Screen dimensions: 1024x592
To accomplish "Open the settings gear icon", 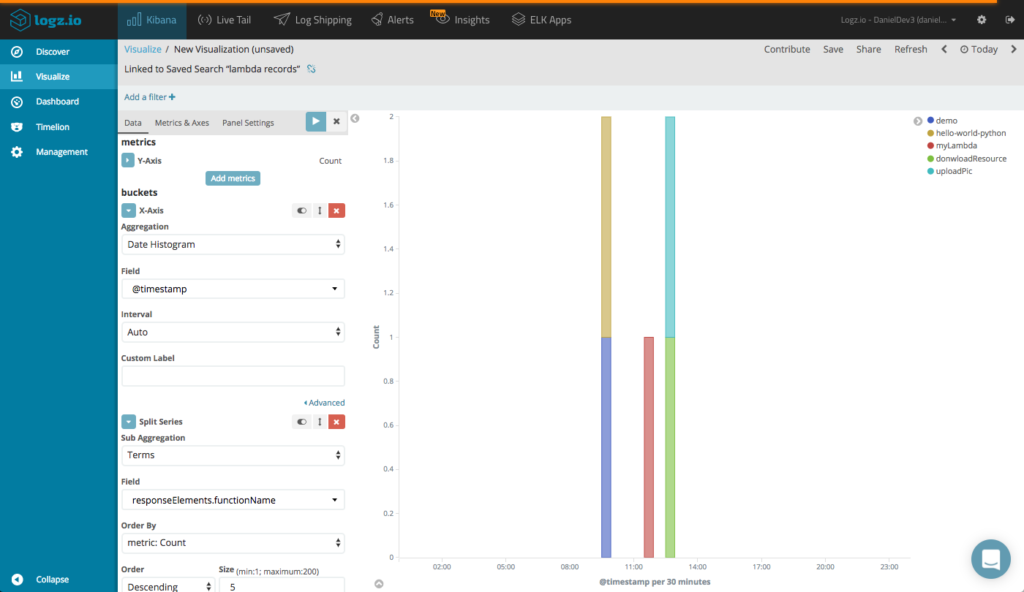I will point(981,20).
